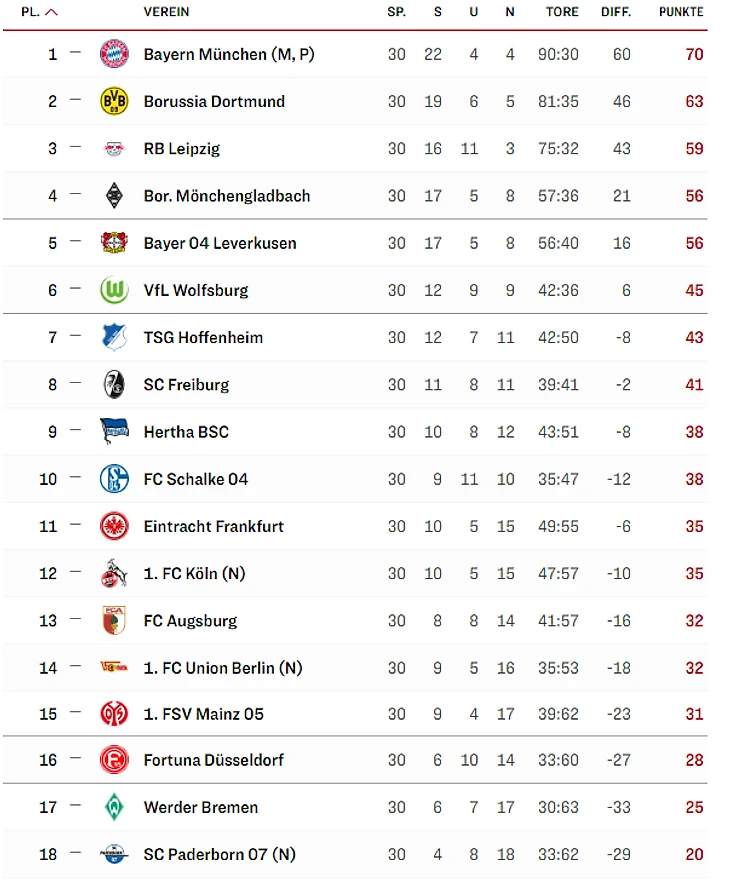Open the TSG Hoffenheim team link
730x885 pixels.
tap(203, 337)
